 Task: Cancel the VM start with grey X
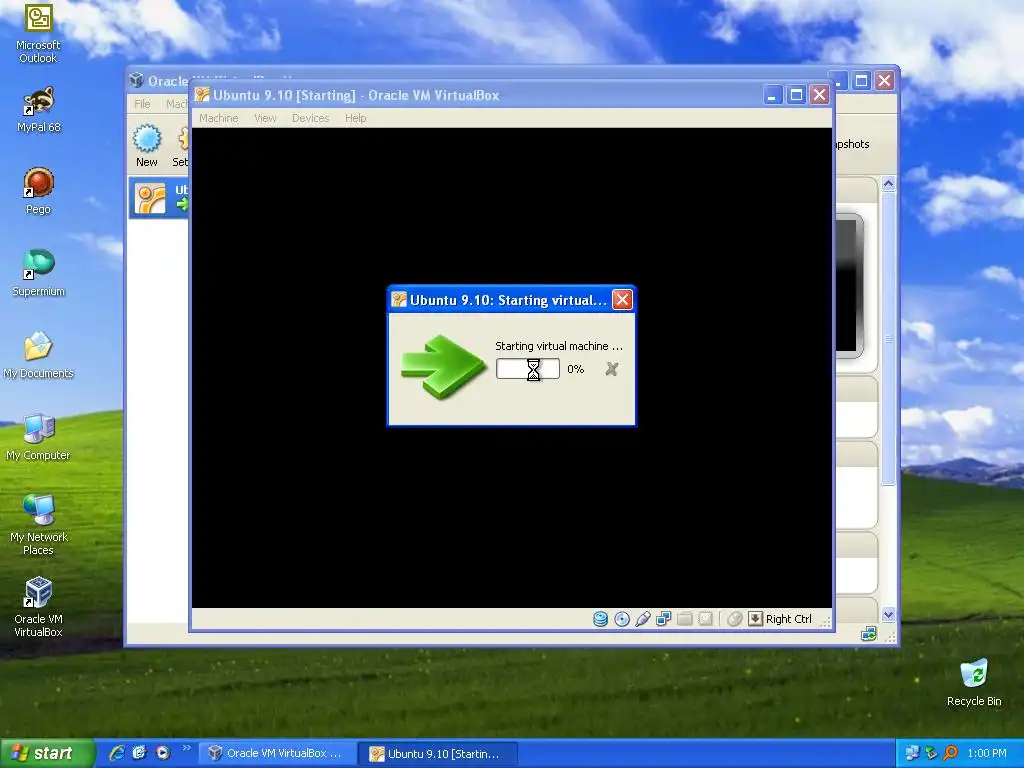(x=611, y=369)
